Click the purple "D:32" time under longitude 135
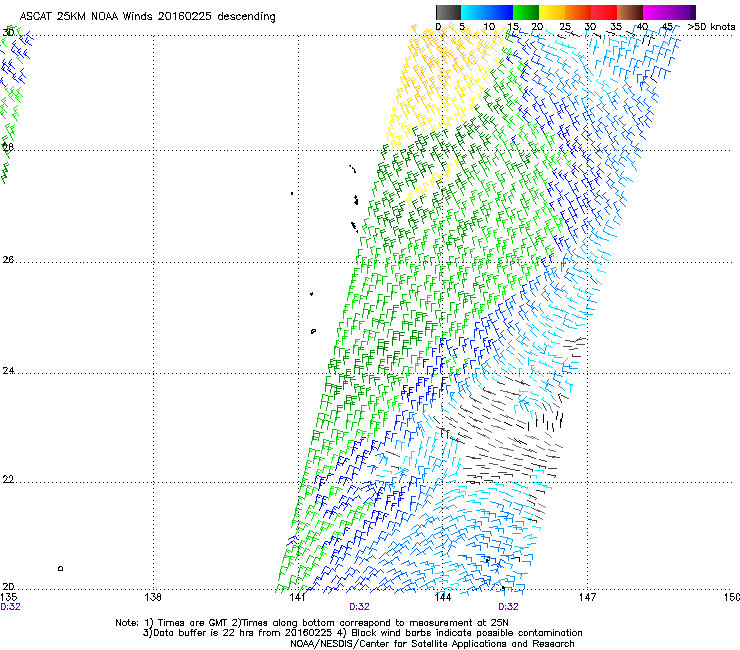This screenshot has height=650, width=740. coord(10,607)
